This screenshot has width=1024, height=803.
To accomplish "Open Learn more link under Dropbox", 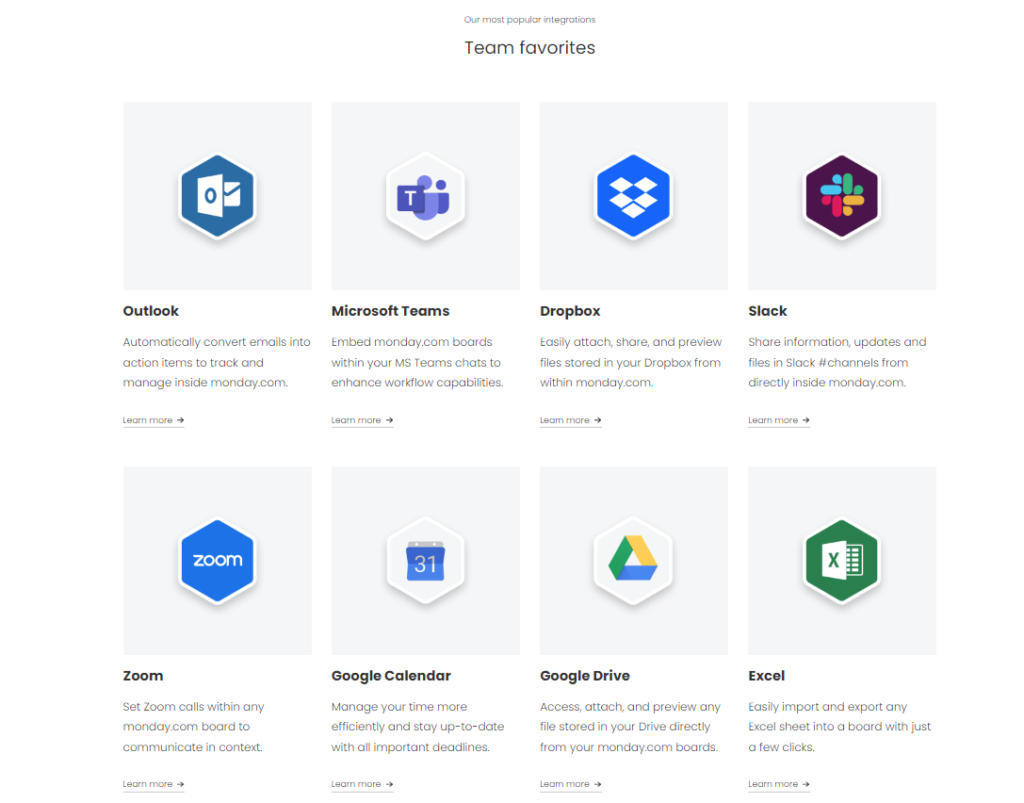I will coord(570,420).
